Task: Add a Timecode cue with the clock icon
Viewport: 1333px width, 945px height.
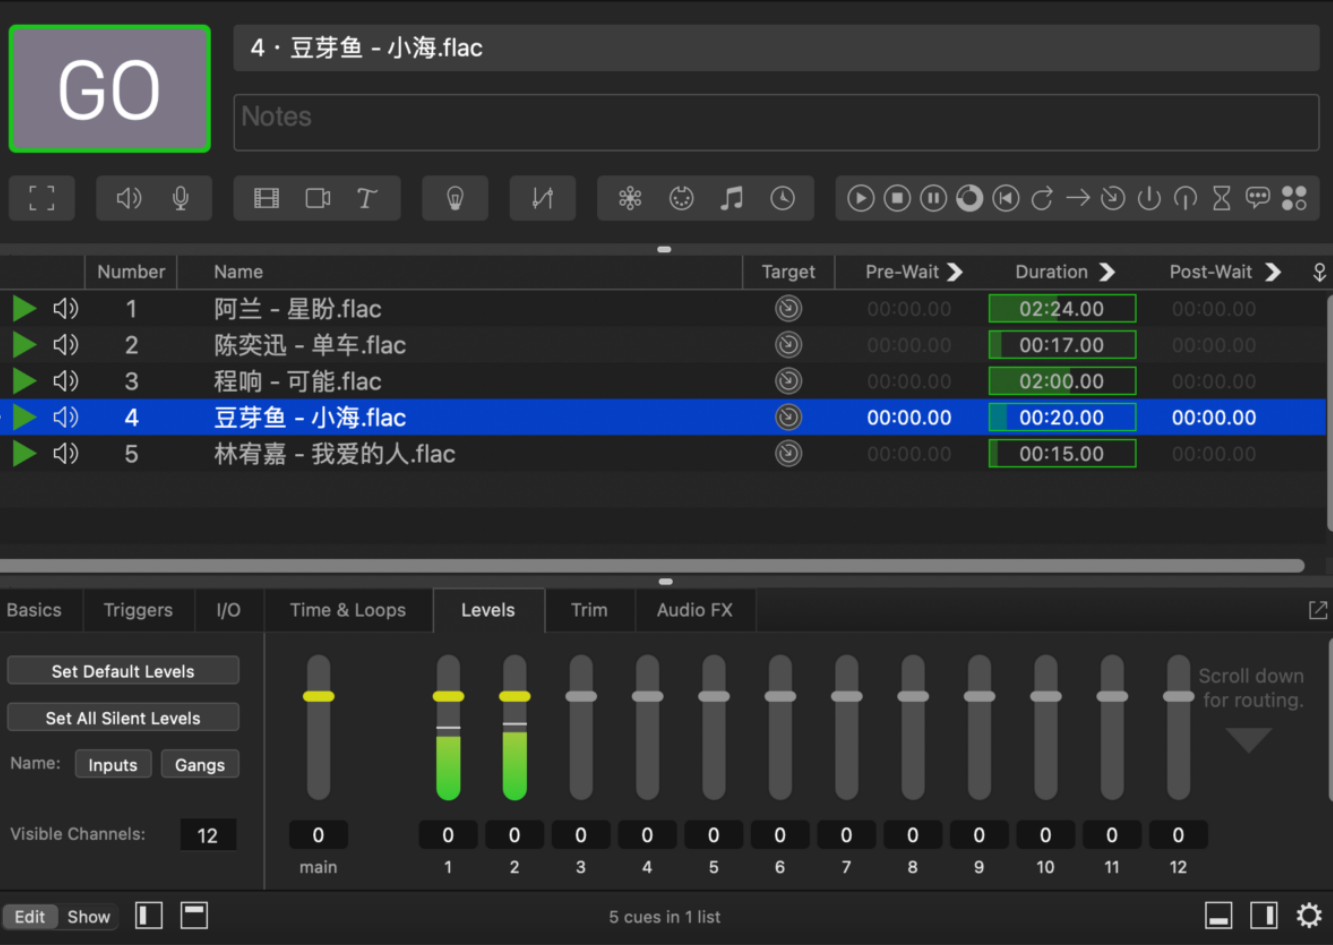Action: point(783,198)
